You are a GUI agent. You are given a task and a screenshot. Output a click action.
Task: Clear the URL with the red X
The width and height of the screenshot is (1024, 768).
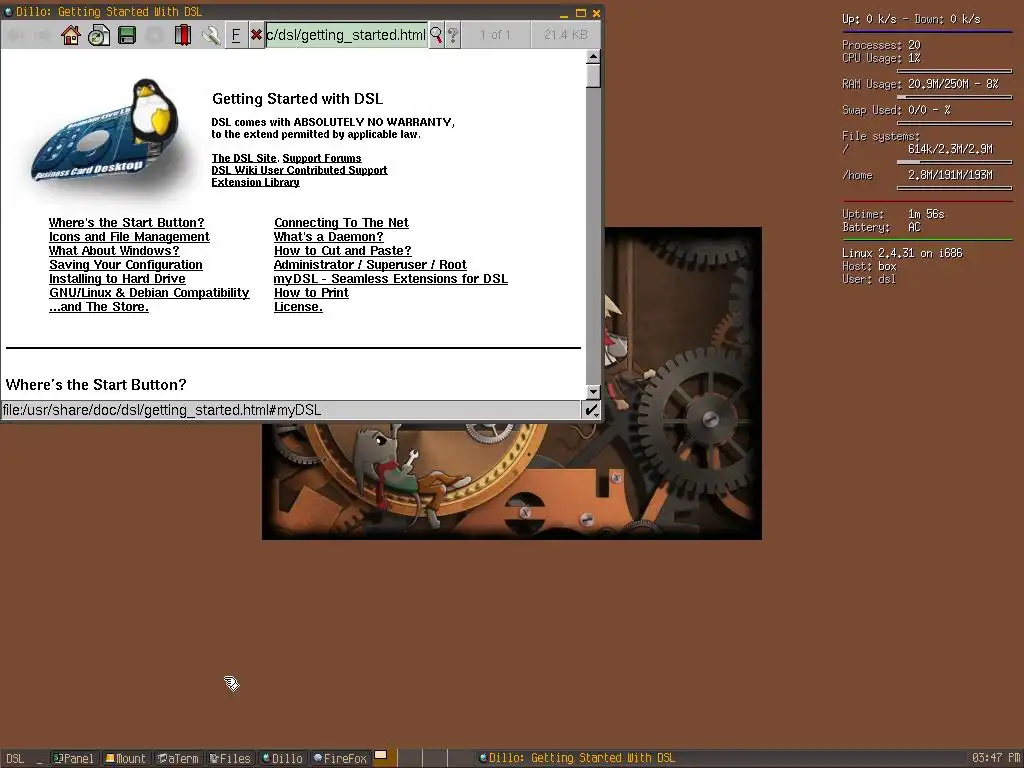[x=256, y=35]
